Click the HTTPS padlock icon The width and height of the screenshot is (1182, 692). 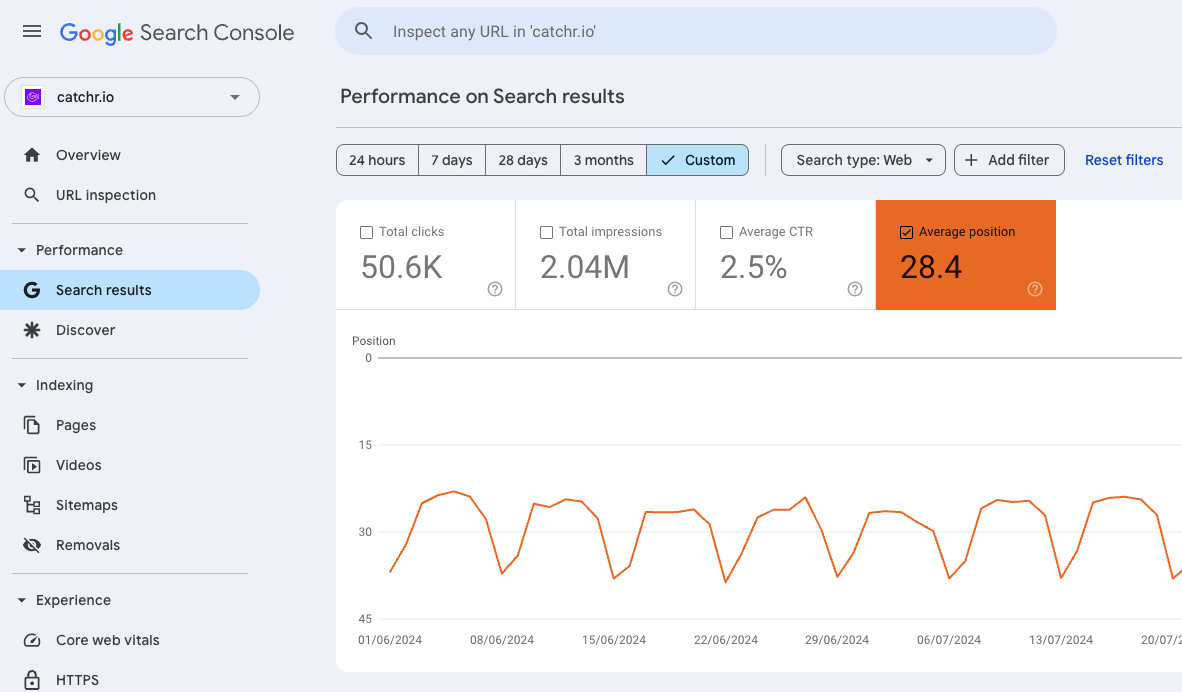[32, 679]
